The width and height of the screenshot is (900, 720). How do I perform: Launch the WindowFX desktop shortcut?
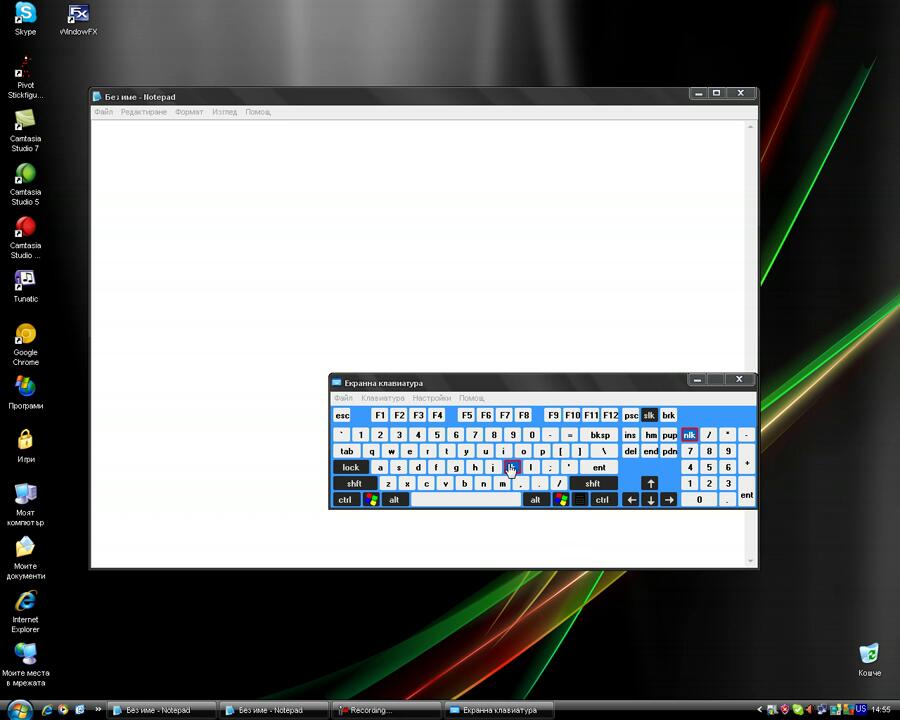click(x=77, y=15)
